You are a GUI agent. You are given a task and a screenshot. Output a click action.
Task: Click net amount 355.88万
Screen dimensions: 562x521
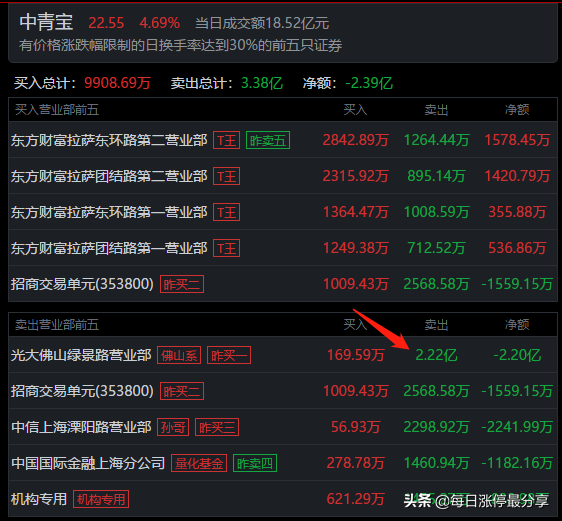coord(517,212)
